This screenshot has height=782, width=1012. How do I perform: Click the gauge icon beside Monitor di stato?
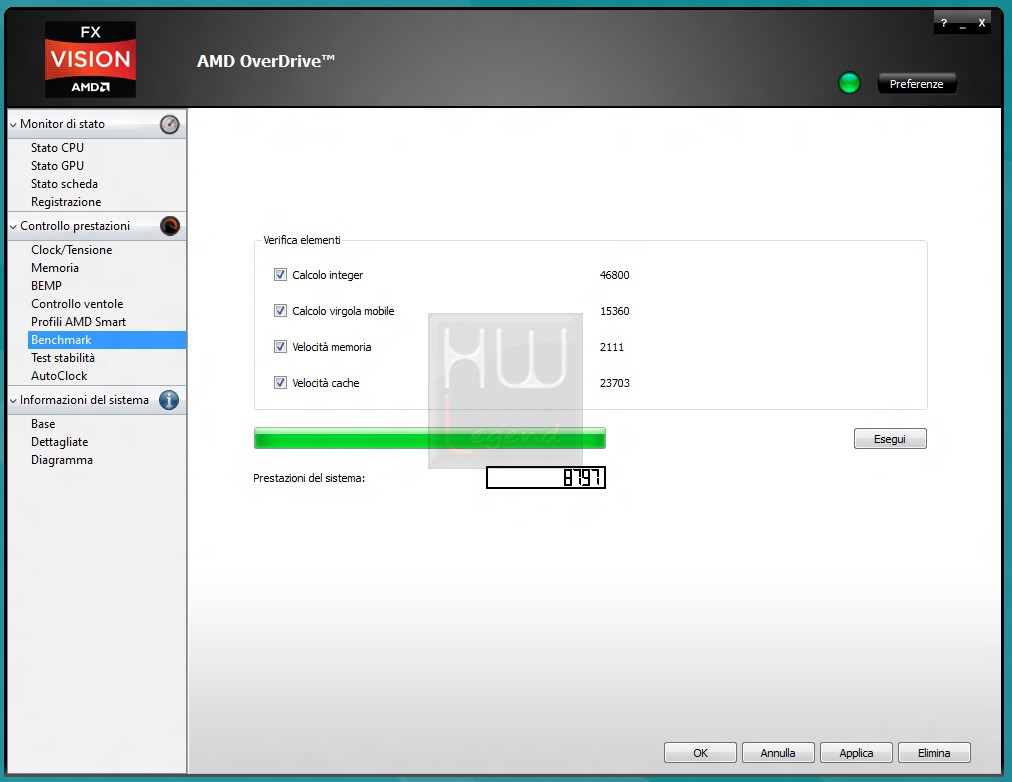click(x=170, y=124)
